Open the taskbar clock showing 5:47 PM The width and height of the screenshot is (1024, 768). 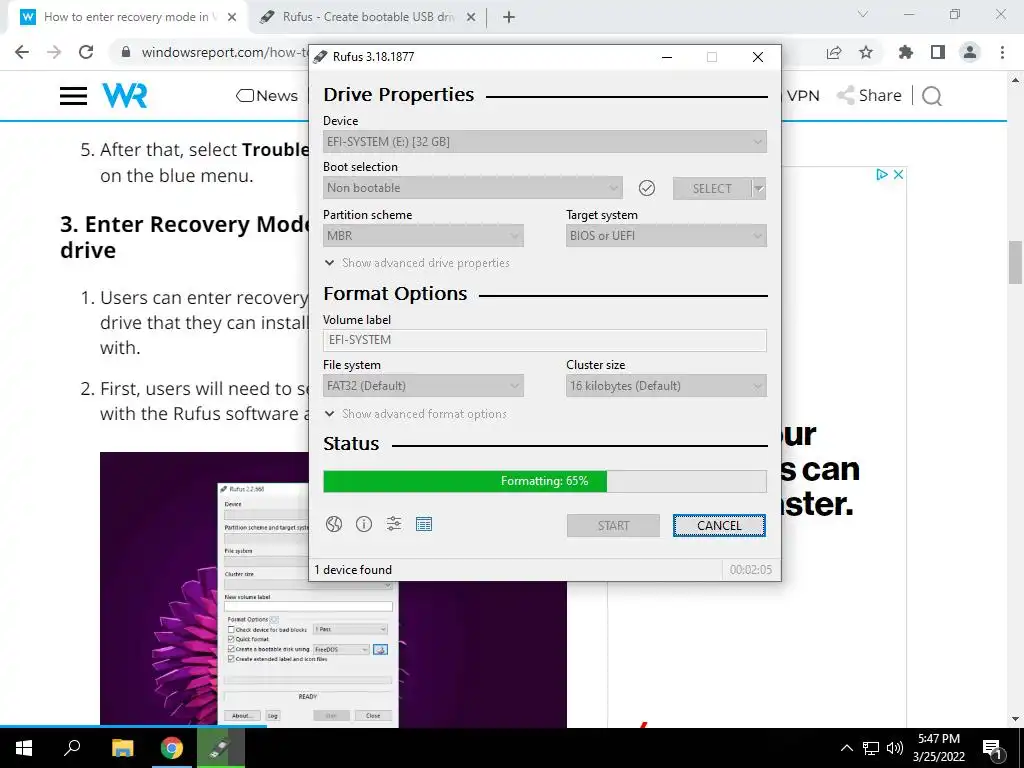(x=938, y=748)
